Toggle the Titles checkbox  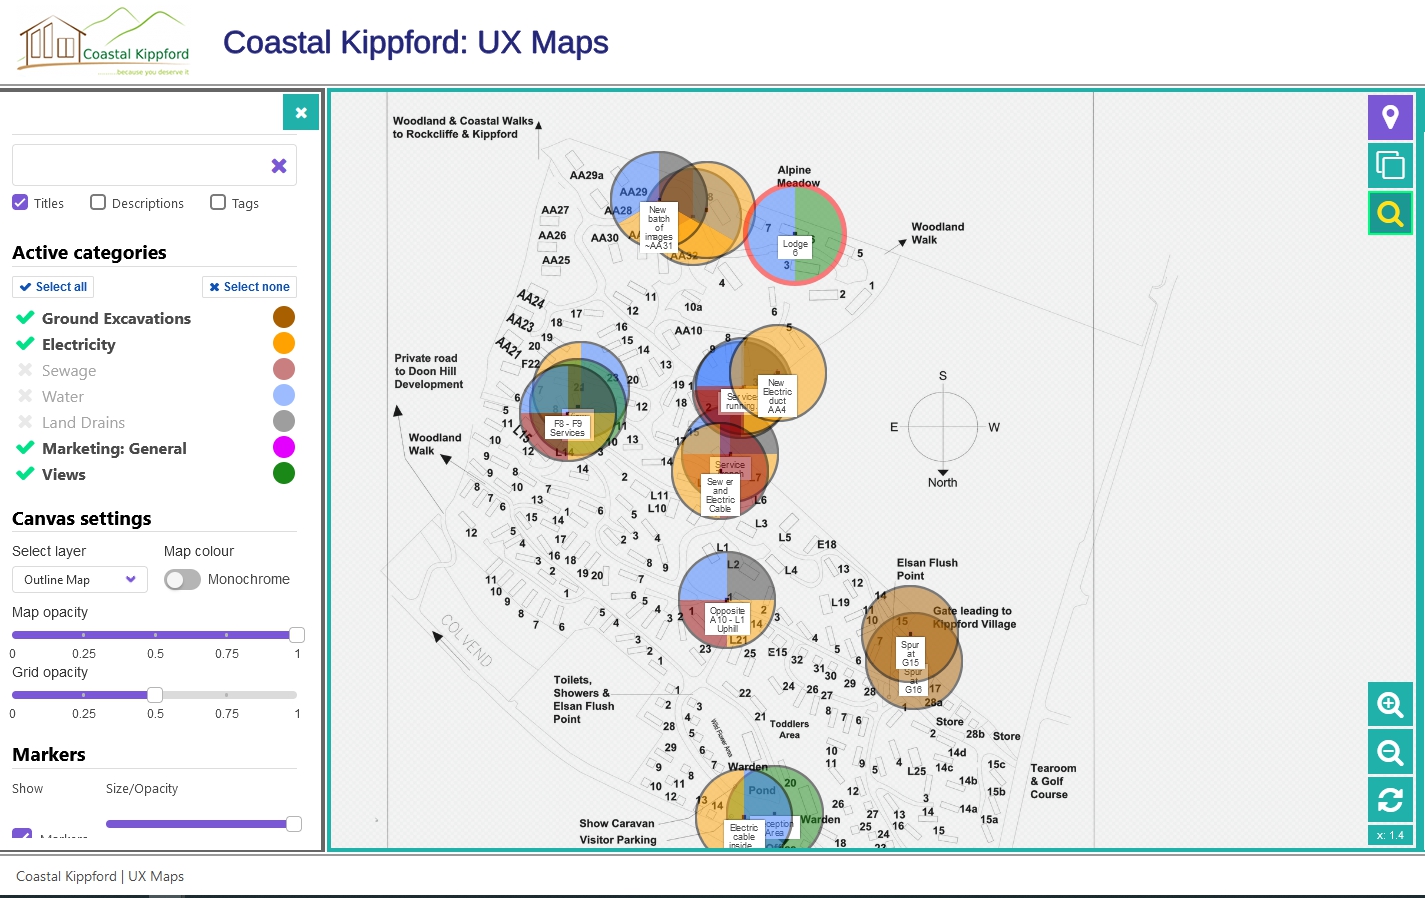[x=20, y=202]
